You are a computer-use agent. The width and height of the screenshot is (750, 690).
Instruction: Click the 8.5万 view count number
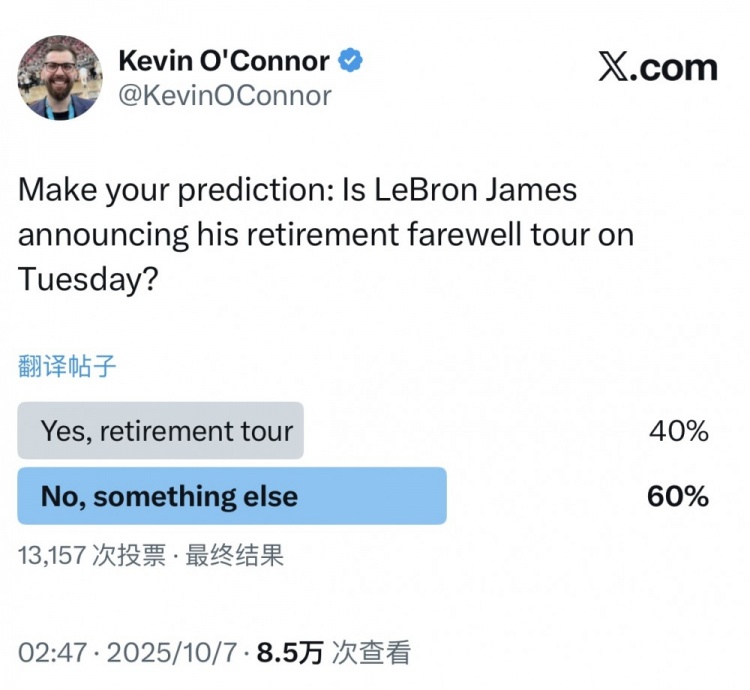coord(290,653)
